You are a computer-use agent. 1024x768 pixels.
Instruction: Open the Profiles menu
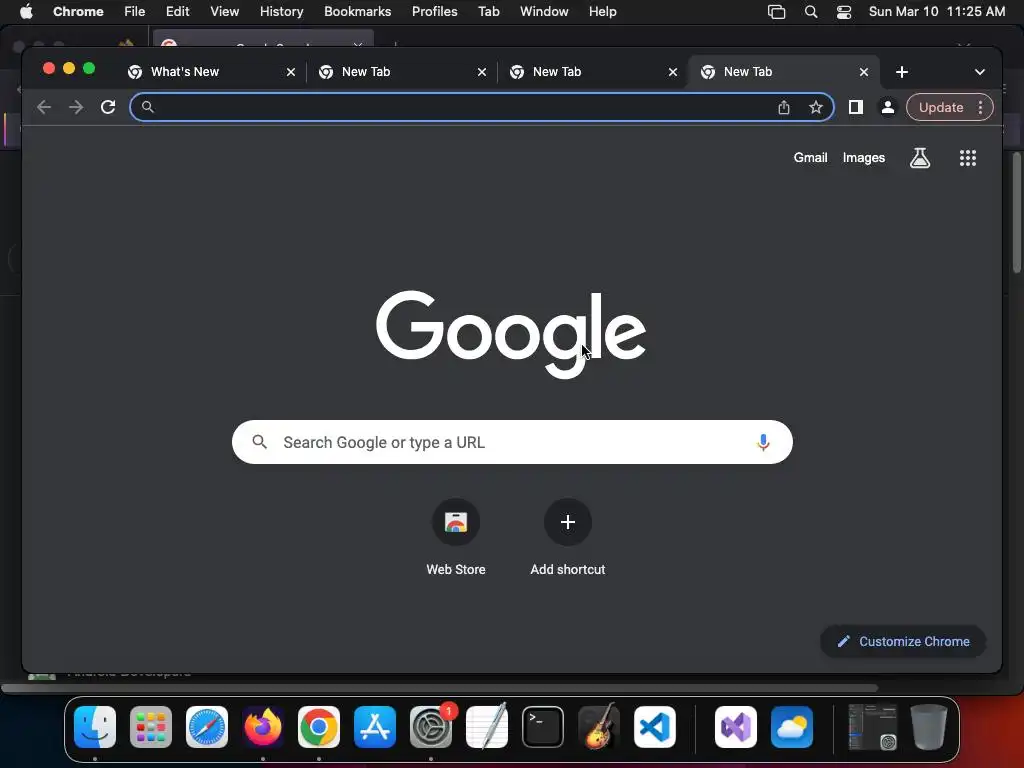click(x=434, y=12)
